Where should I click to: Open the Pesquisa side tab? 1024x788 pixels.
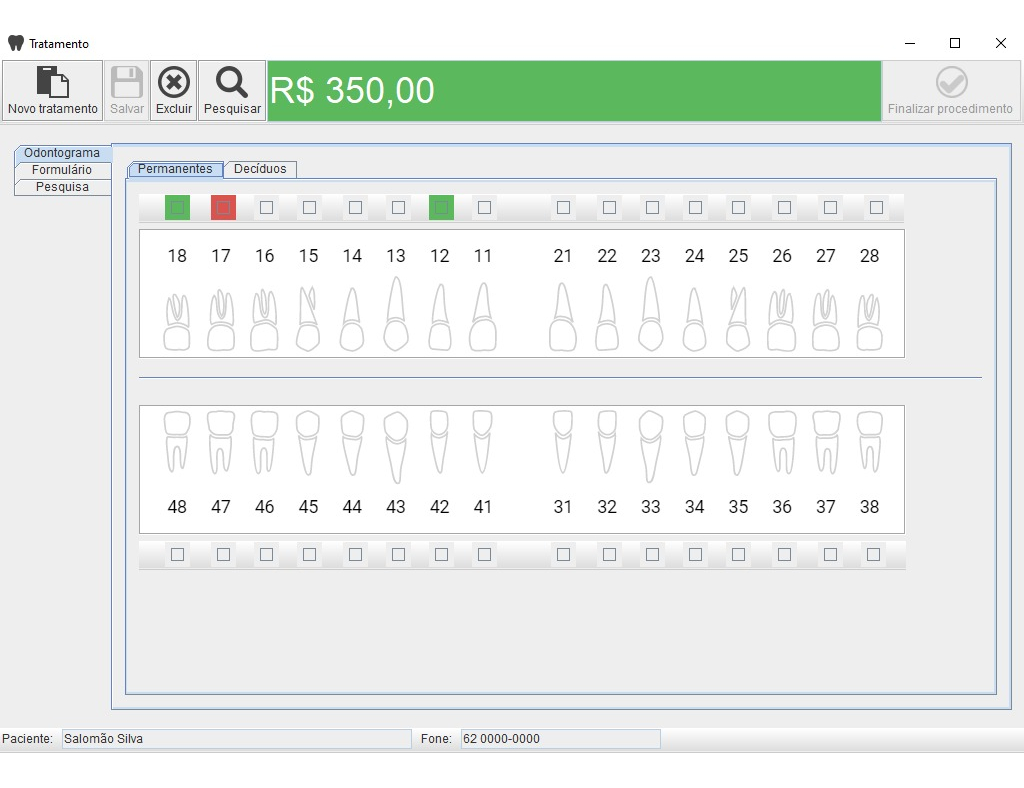62,187
